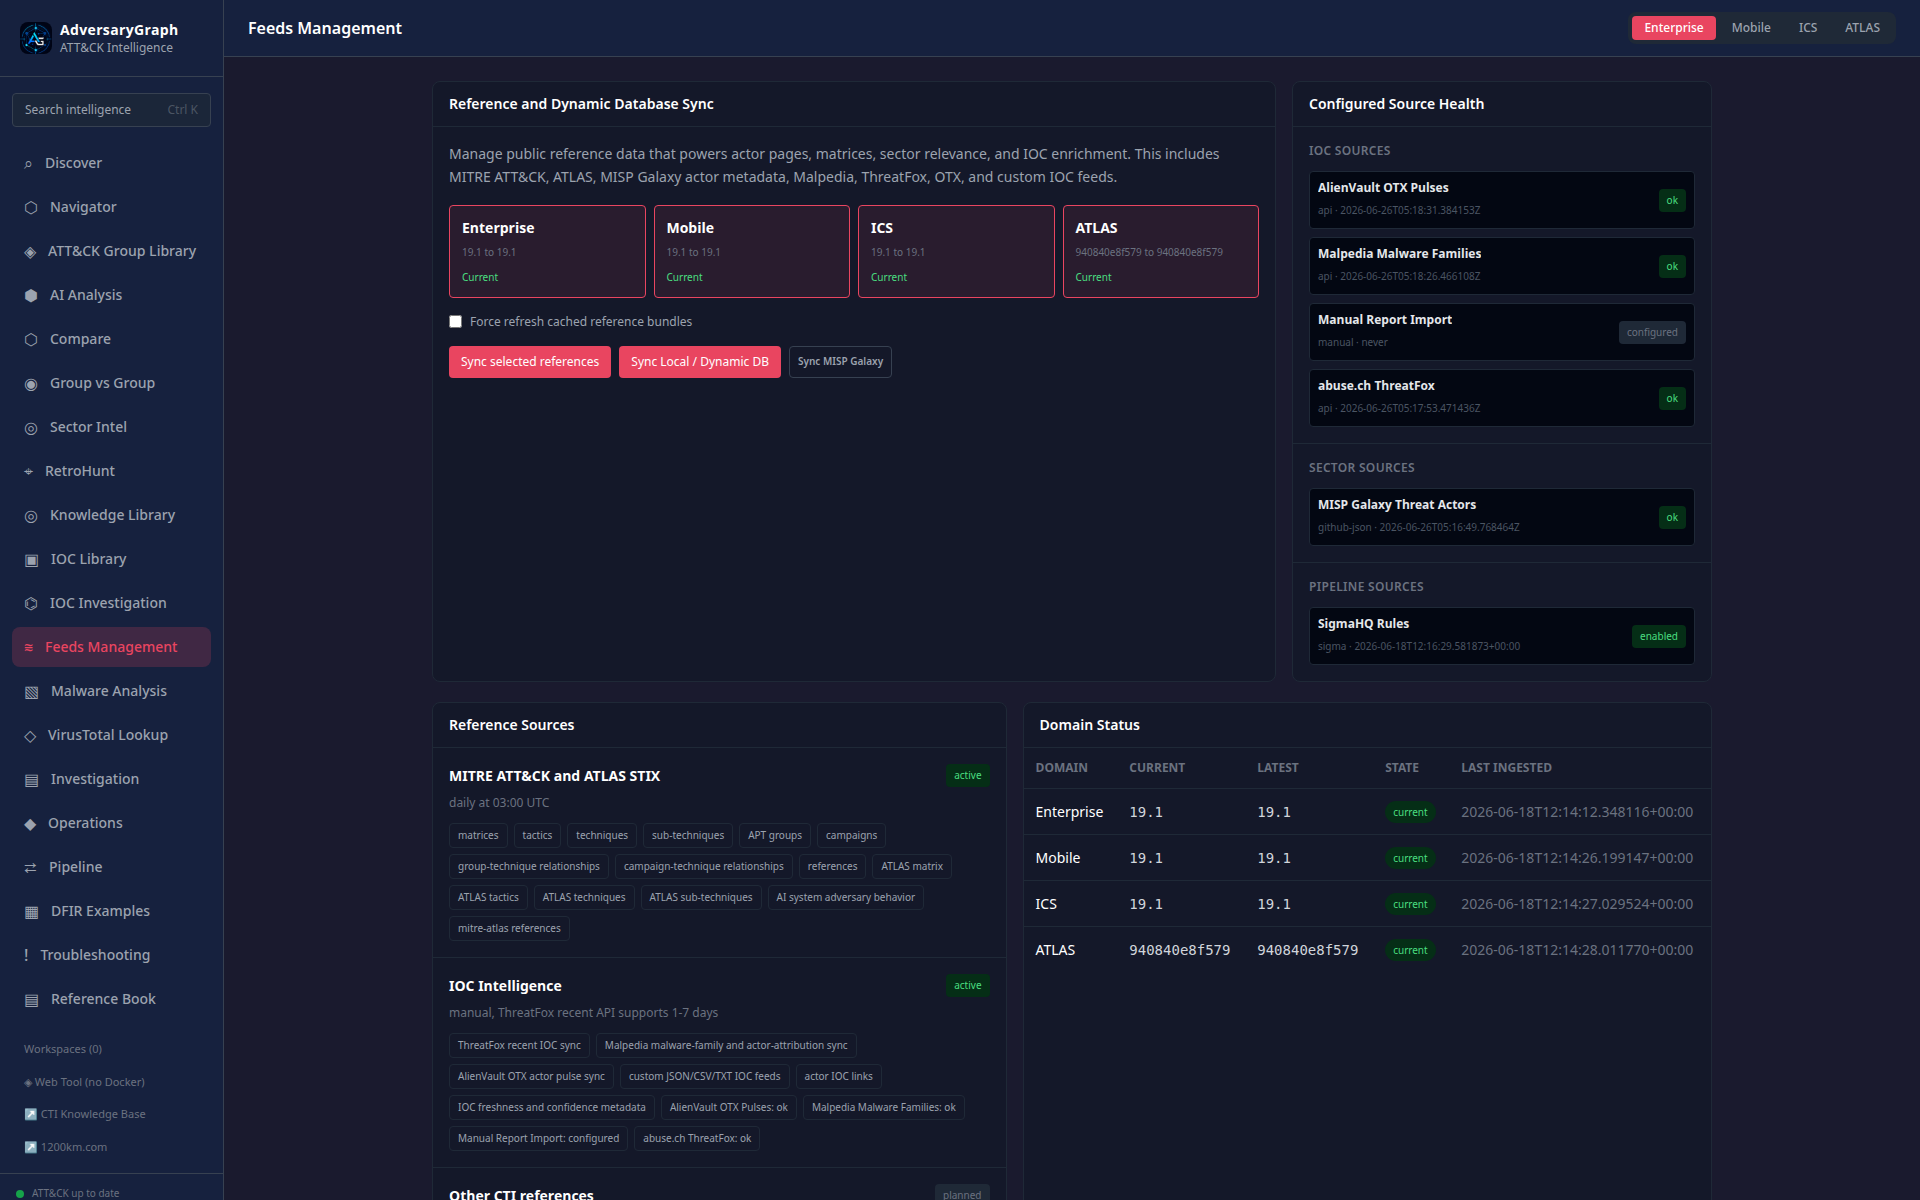This screenshot has width=1920, height=1200.
Task: Click the AdversaryGraph logo icon
Action: coord(36,38)
